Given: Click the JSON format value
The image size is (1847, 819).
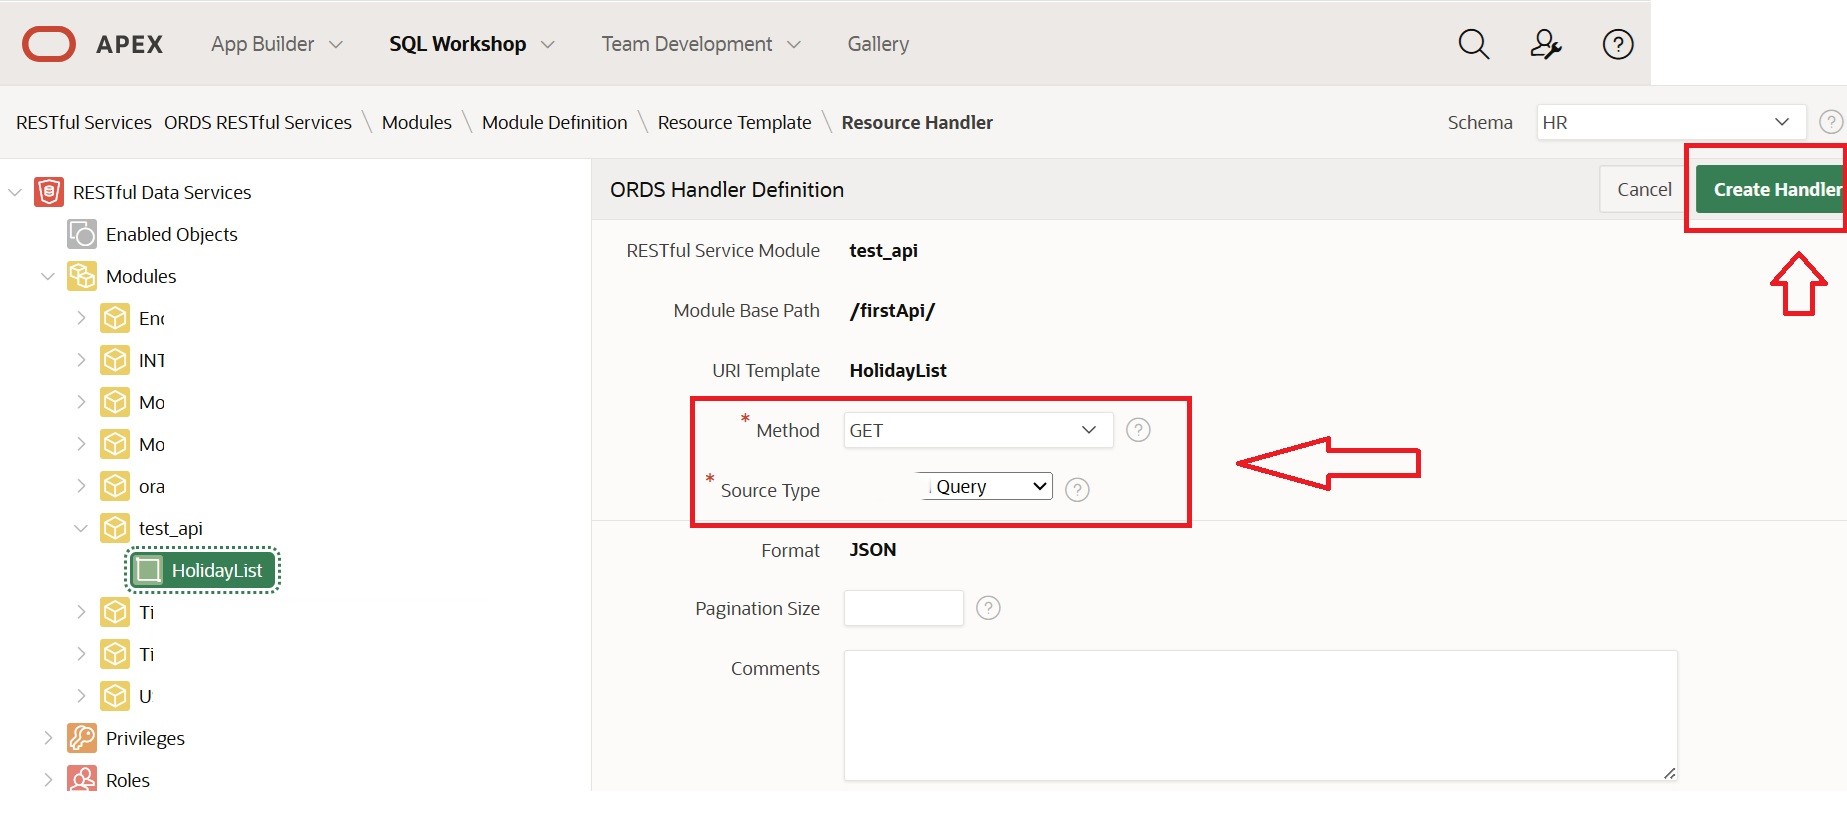Looking at the screenshot, I should click(x=873, y=550).
